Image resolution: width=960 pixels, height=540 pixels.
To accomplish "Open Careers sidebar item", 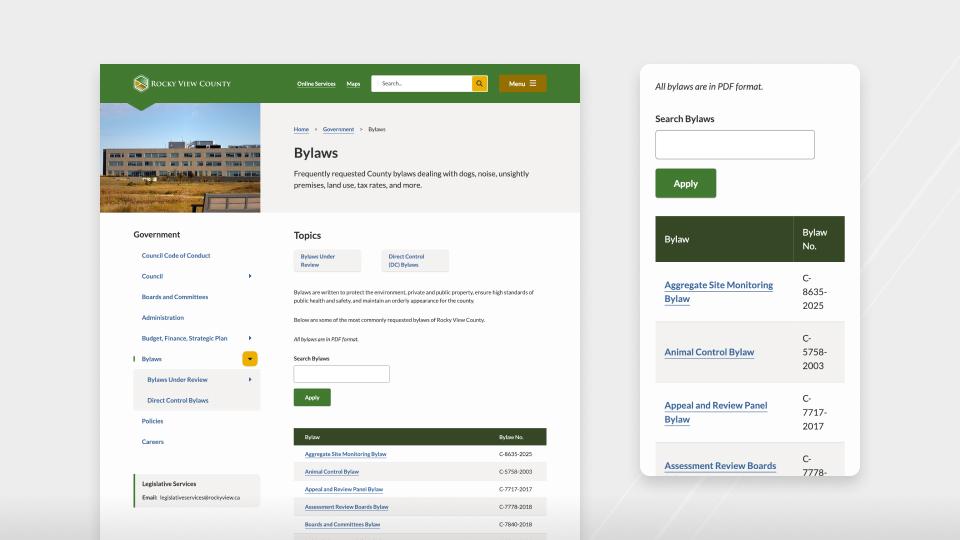I will point(152,441).
